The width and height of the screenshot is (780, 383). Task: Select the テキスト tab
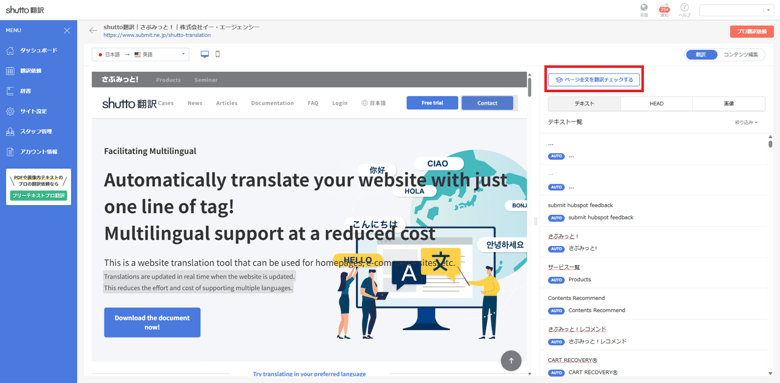(585, 103)
